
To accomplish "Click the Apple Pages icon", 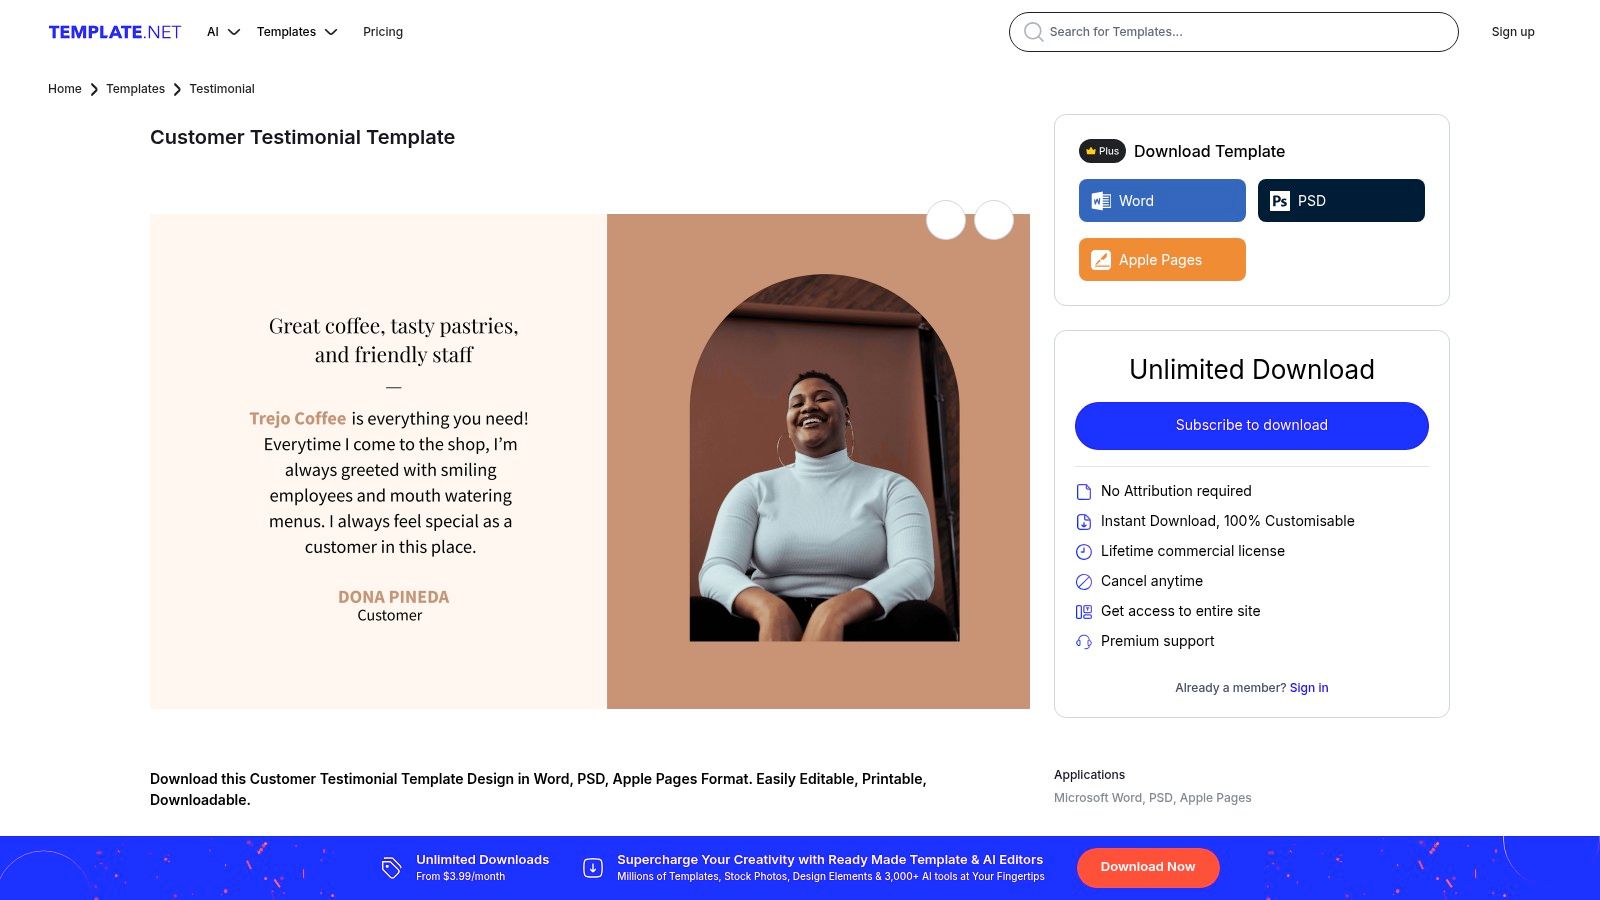I will (x=1101, y=260).
